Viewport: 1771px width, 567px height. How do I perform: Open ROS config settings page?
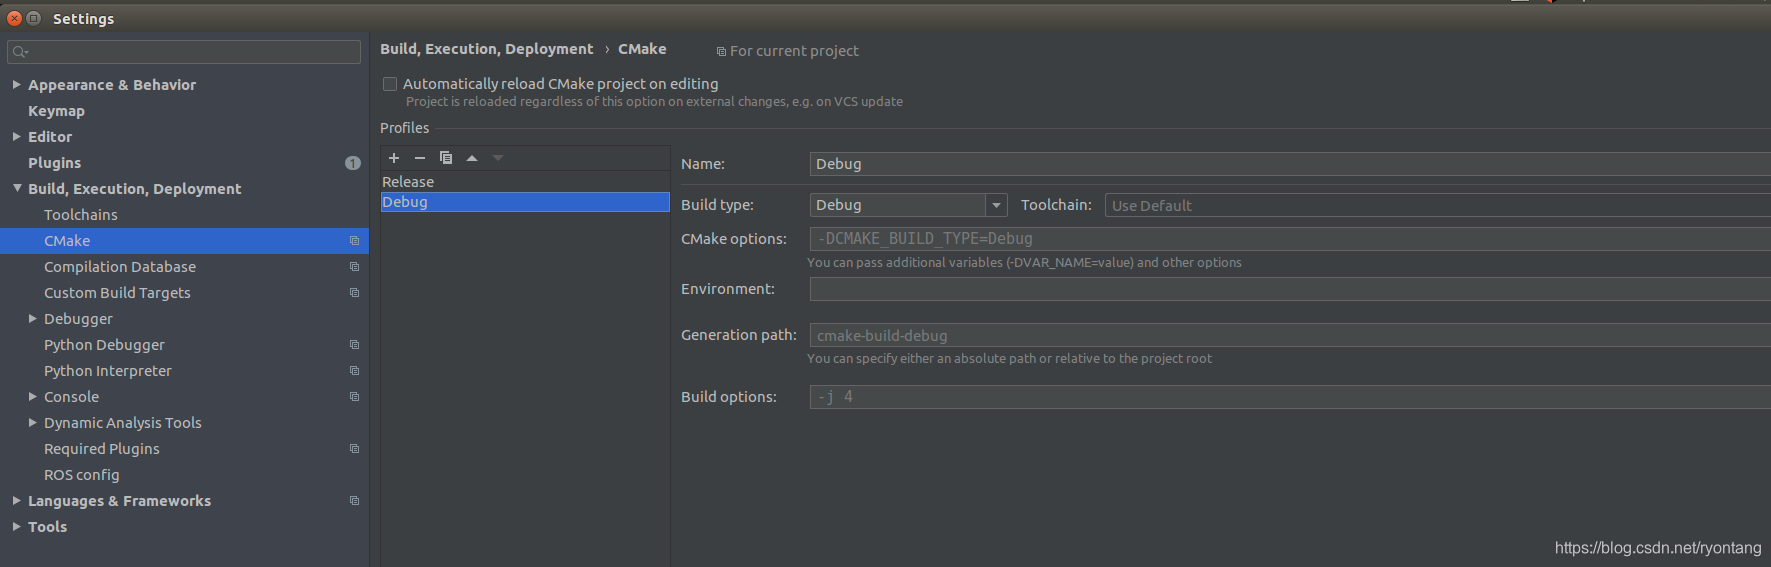pos(82,475)
